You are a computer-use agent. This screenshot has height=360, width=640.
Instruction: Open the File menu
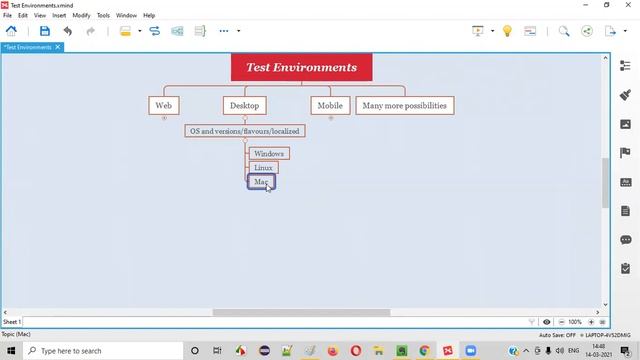pos(7,16)
